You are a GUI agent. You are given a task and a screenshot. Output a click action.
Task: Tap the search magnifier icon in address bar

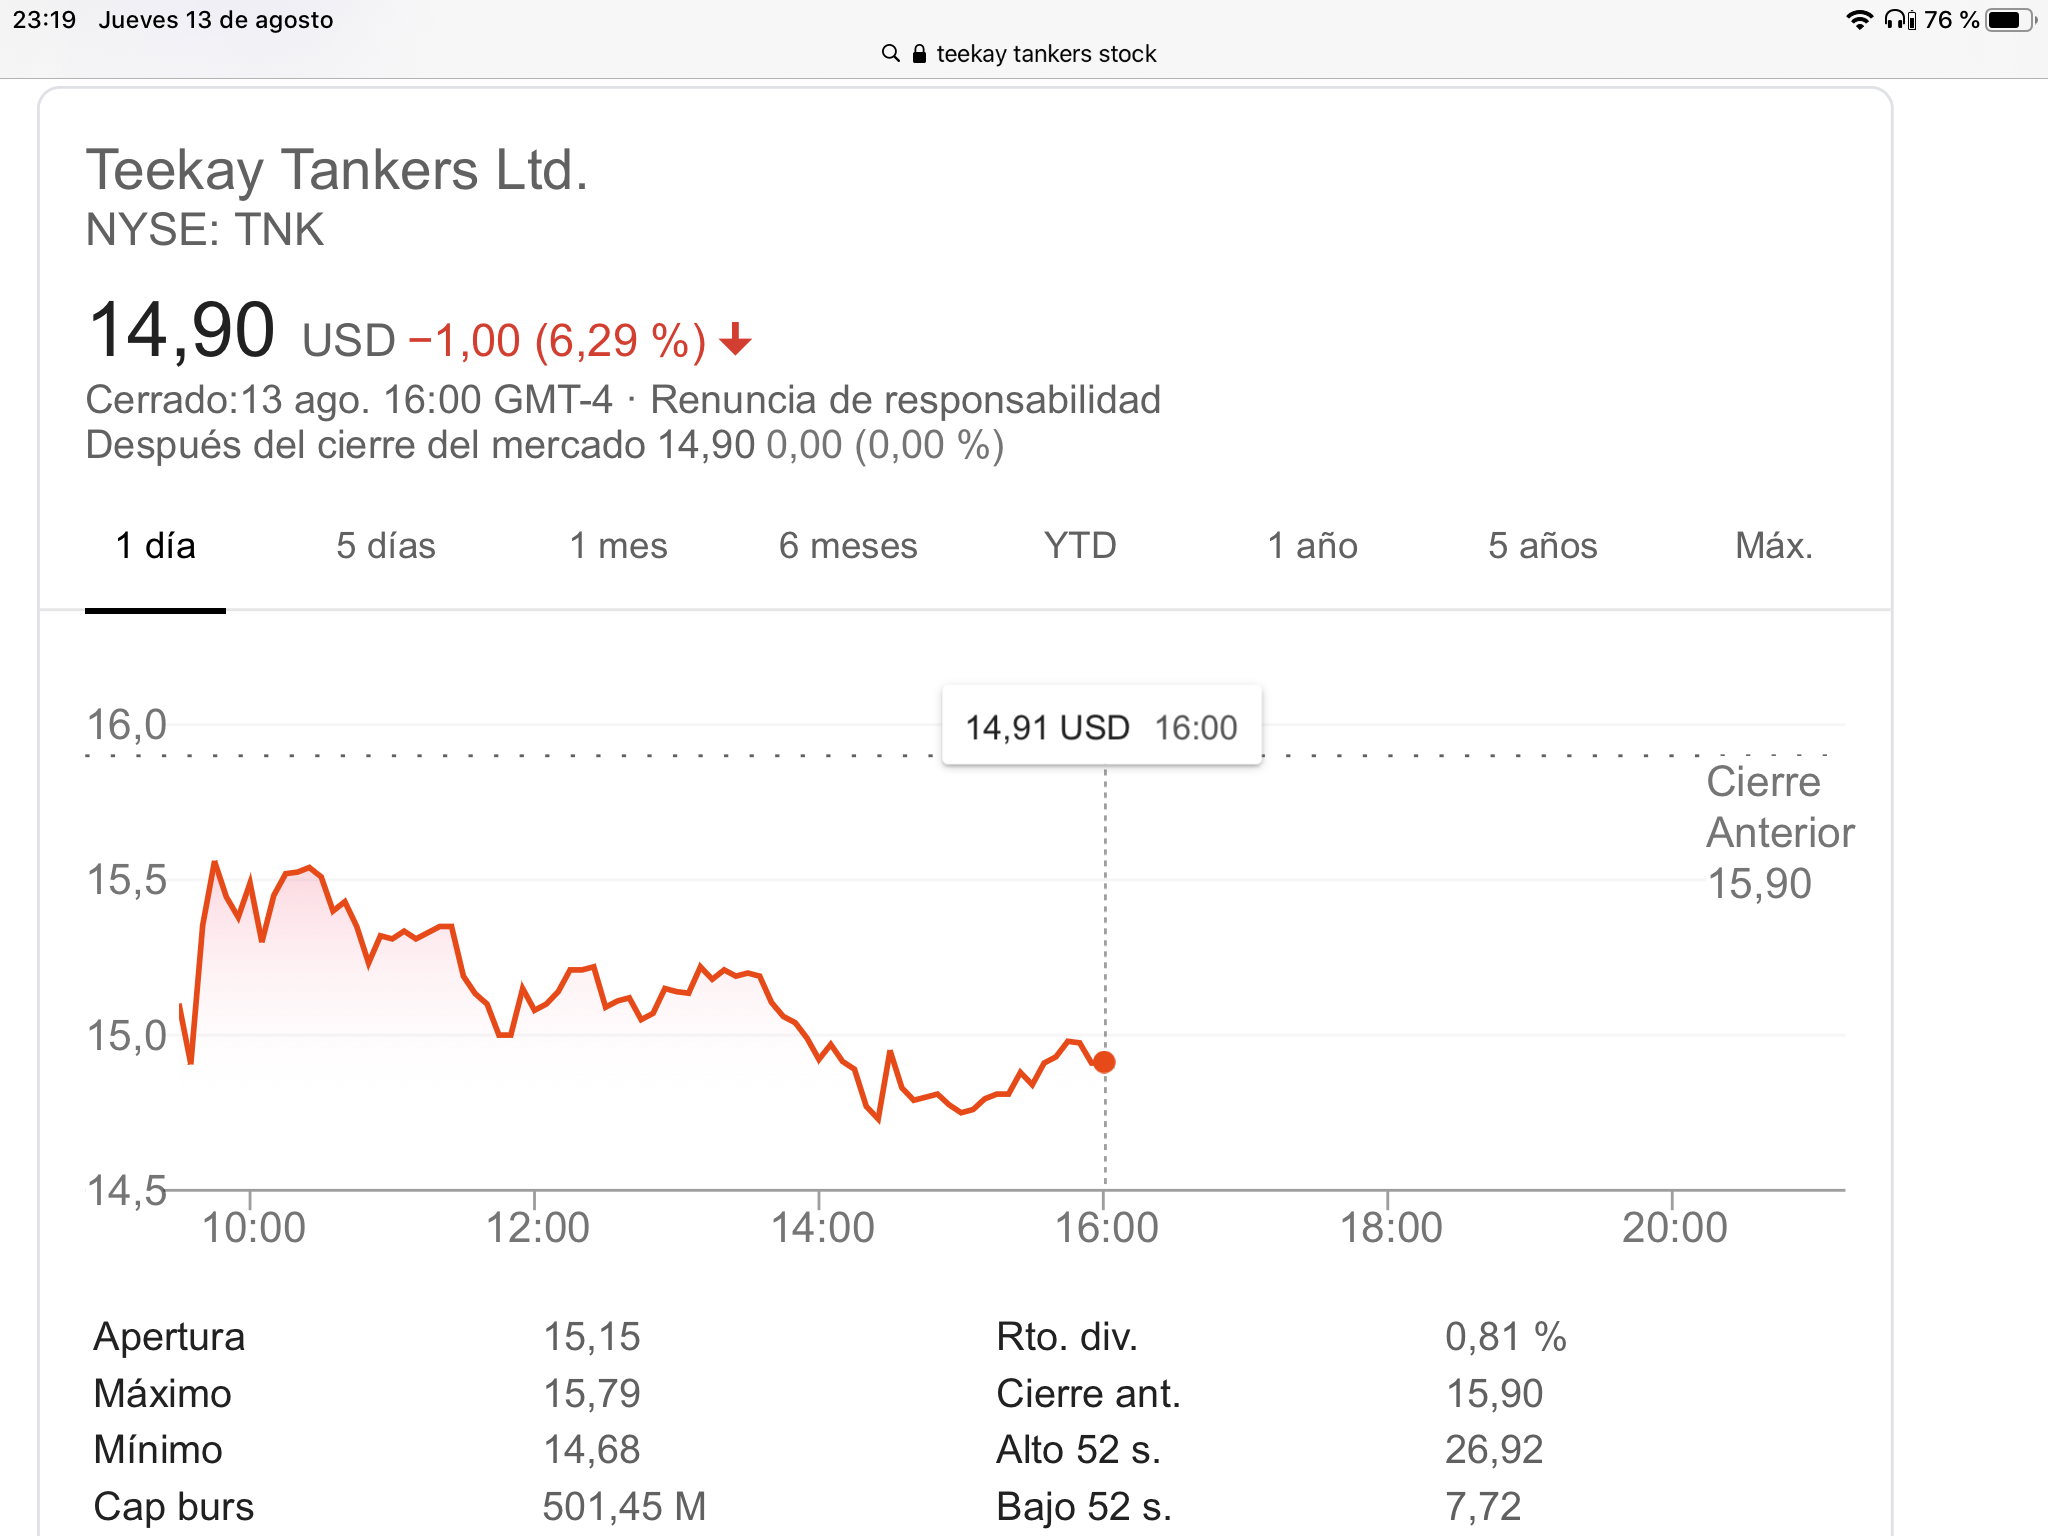pyautogui.click(x=890, y=53)
